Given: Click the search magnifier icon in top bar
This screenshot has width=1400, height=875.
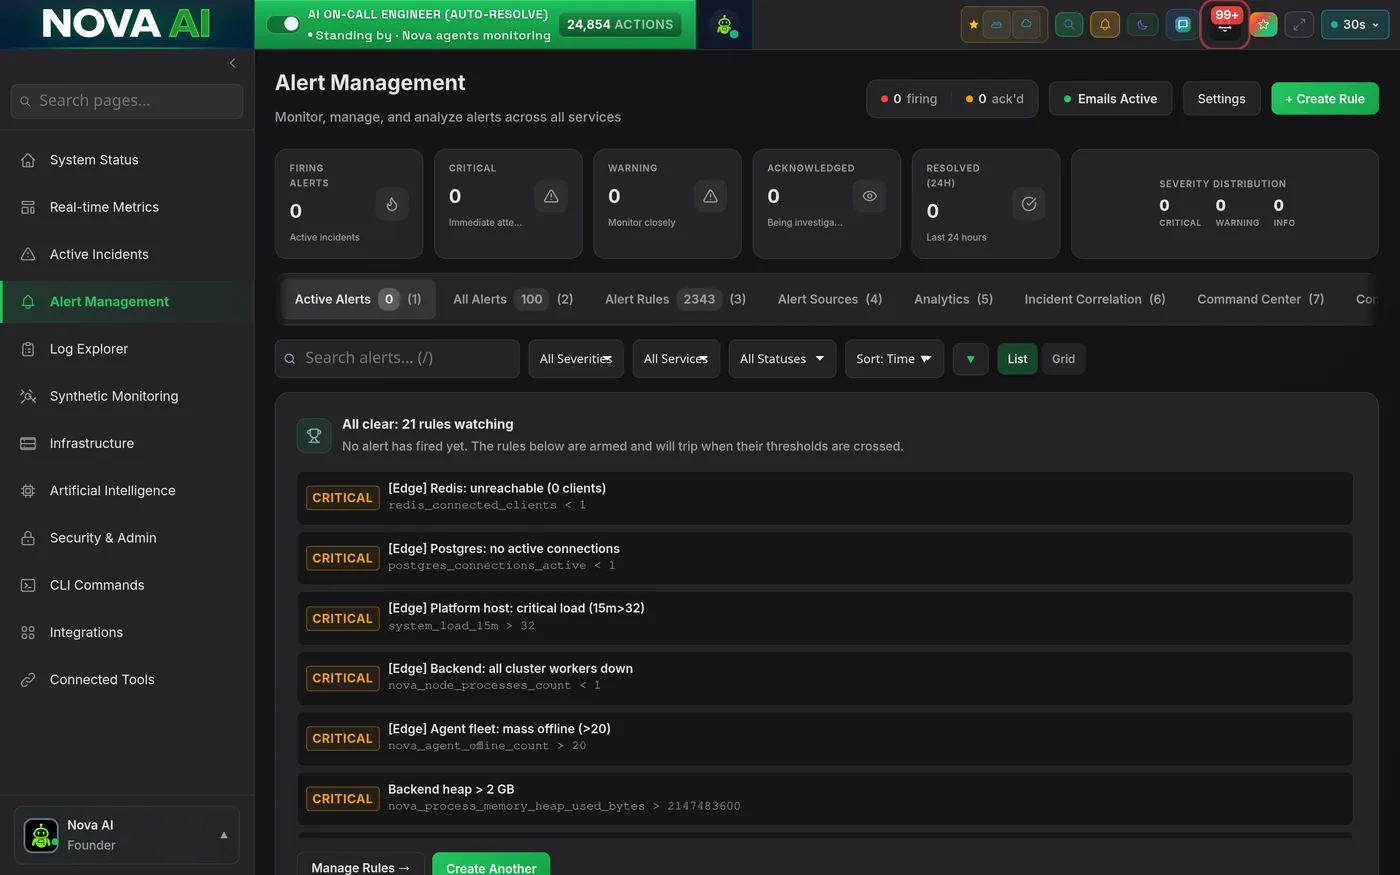Looking at the screenshot, I should point(1069,25).
